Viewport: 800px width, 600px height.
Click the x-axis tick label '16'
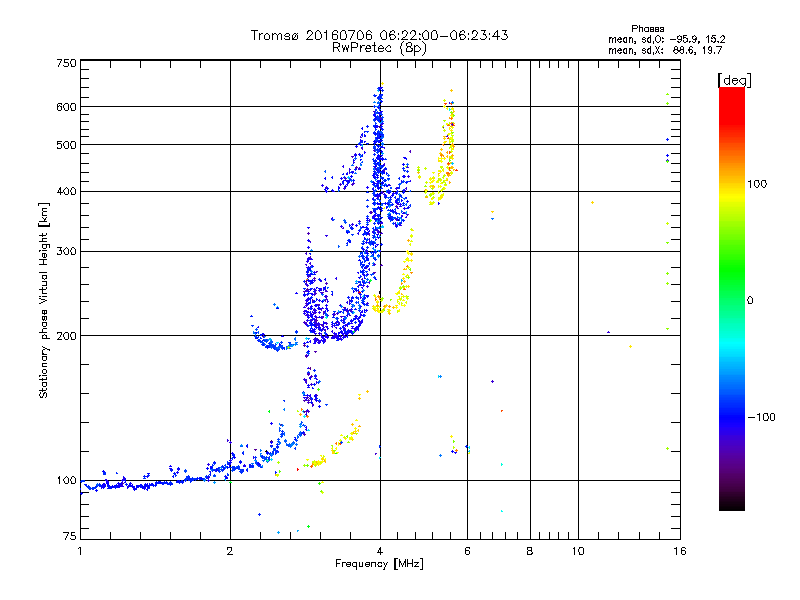point(680,551)
